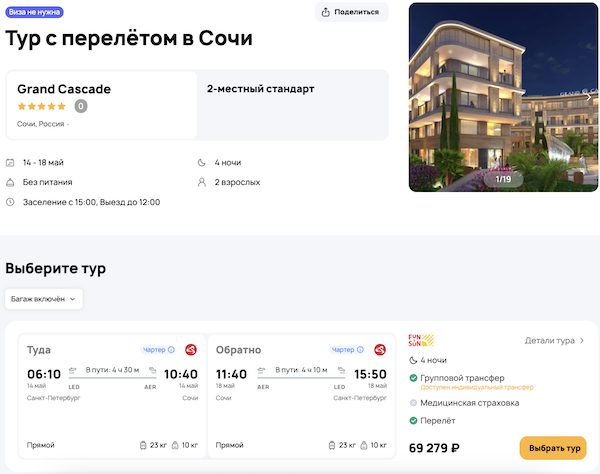Select the Grand Cascade hotel card
The width and height of the screenshot is (600, 474).
(x=102, y=104)
